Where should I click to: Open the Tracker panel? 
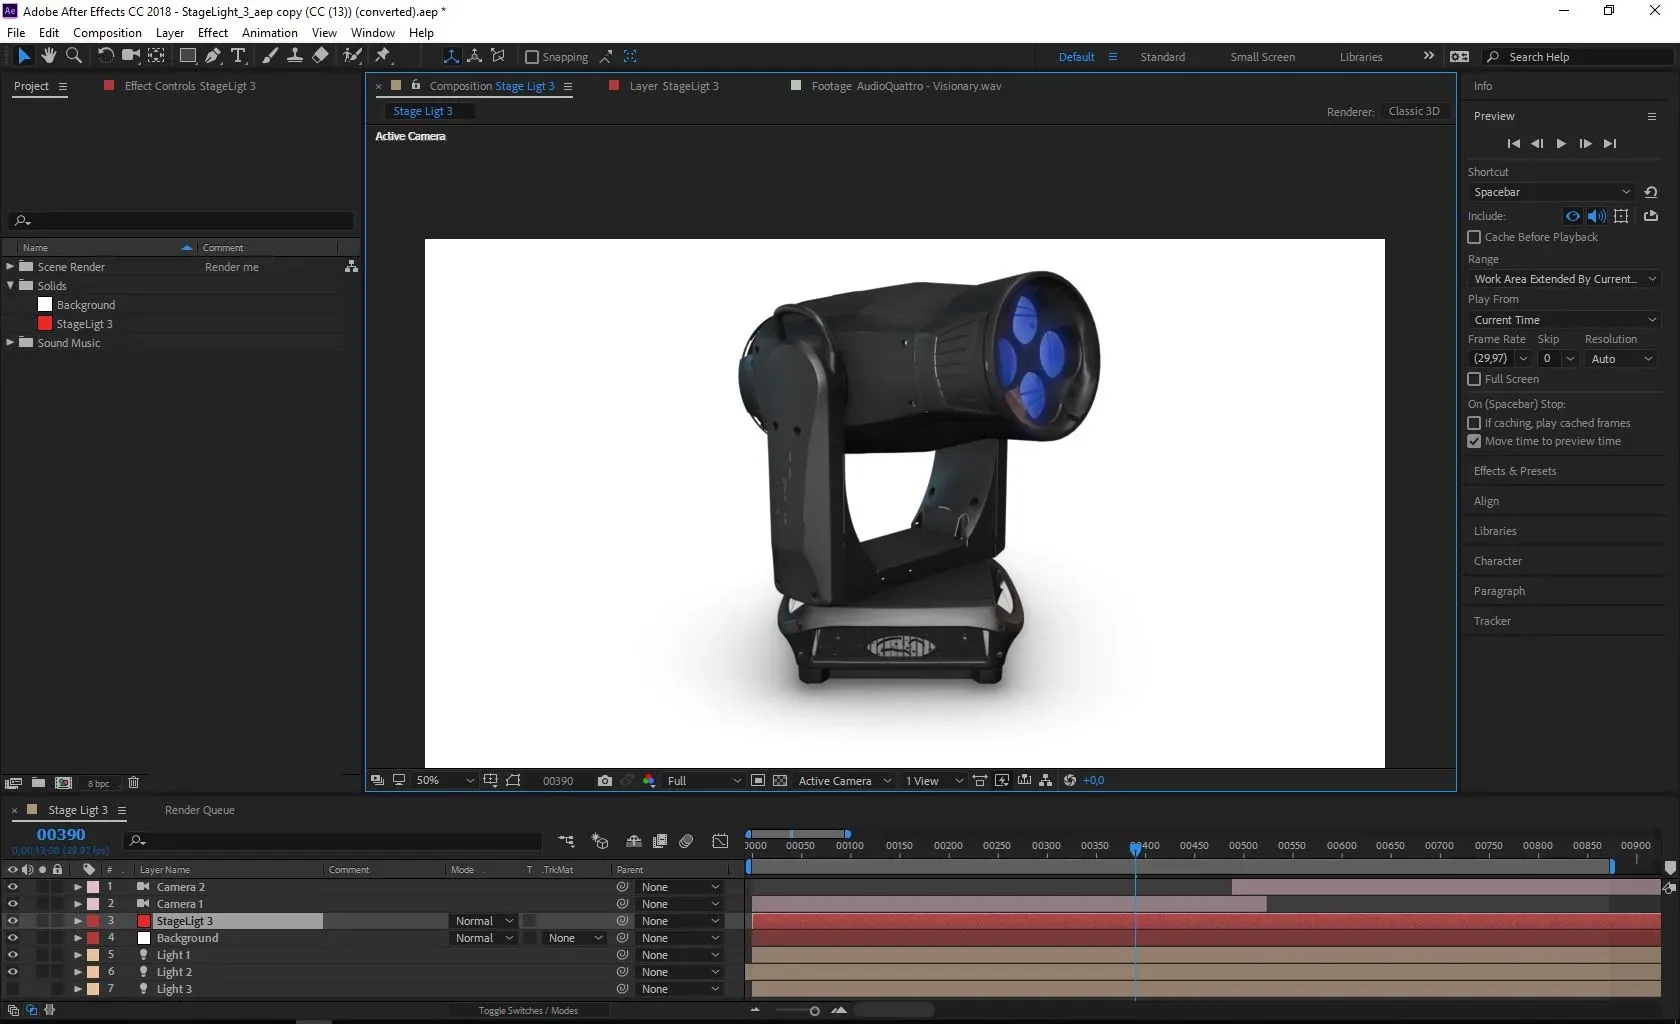pyautogui.click(x=1492, y=621)
